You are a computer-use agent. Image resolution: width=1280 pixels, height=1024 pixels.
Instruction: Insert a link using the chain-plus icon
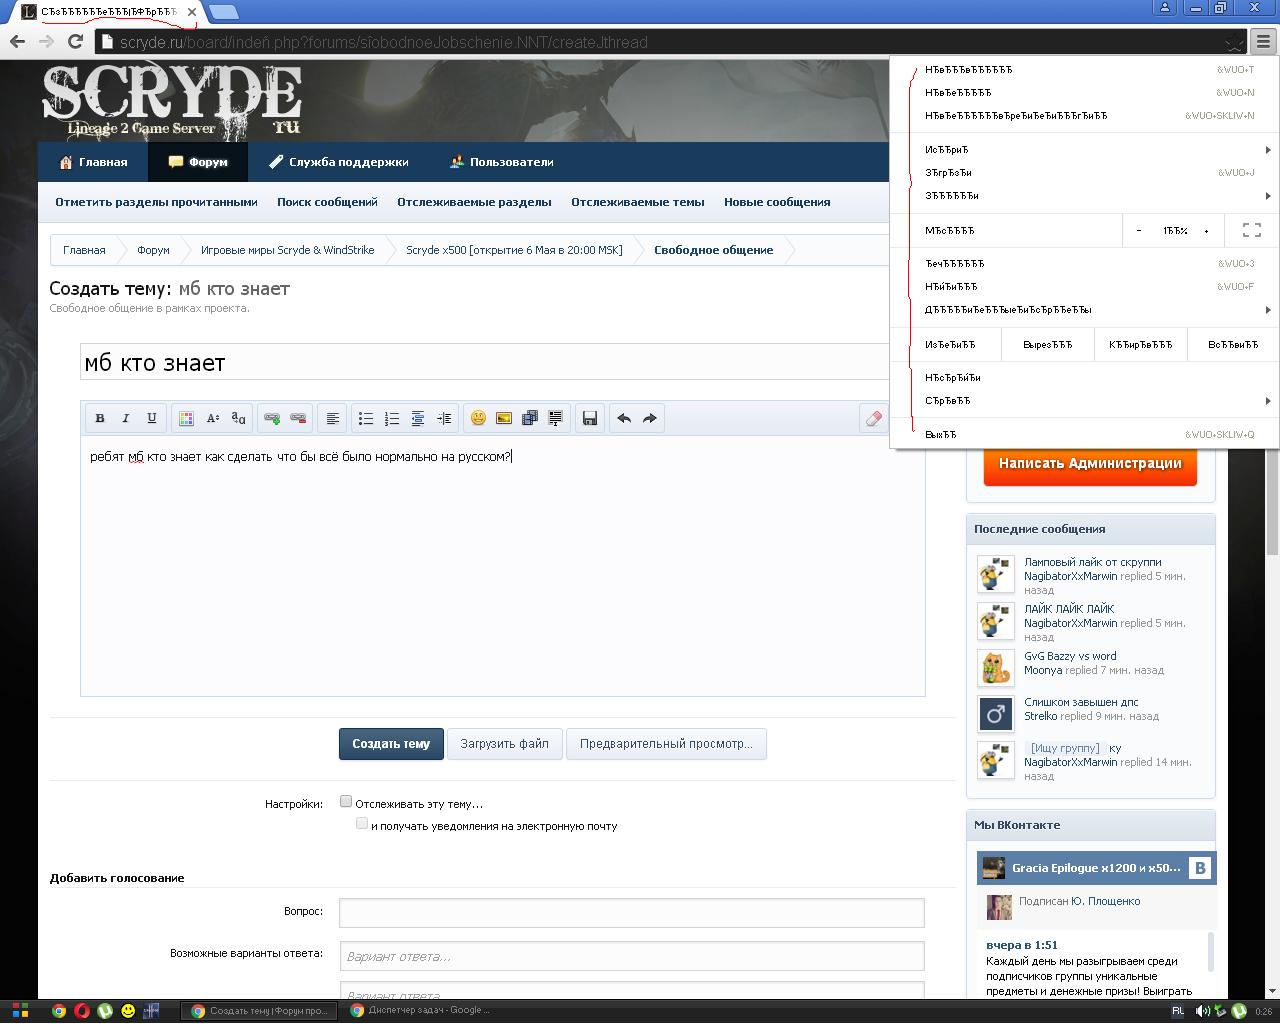pyautogui.click(x=271, y=418)
